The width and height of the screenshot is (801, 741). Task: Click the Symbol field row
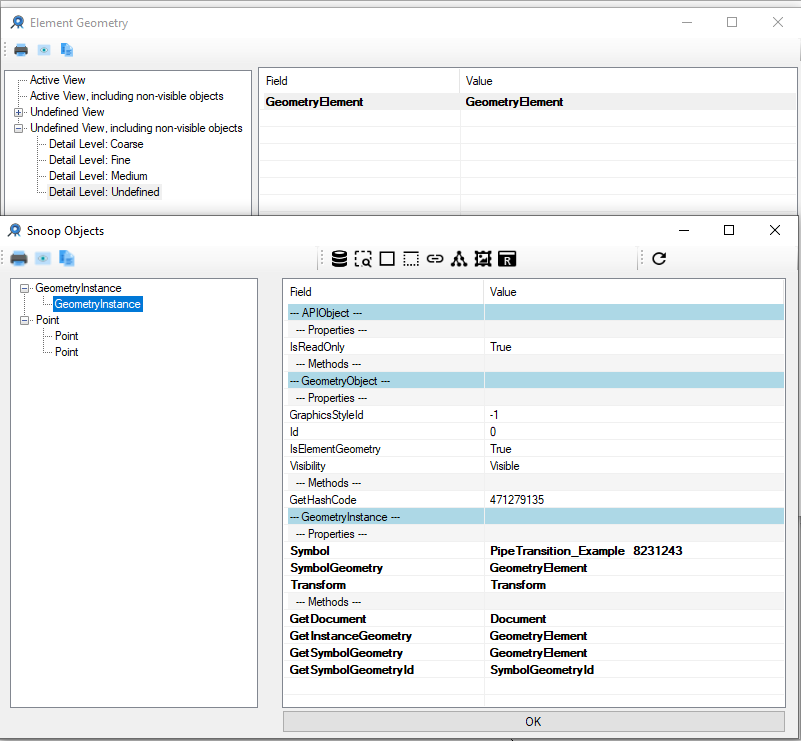536,551
